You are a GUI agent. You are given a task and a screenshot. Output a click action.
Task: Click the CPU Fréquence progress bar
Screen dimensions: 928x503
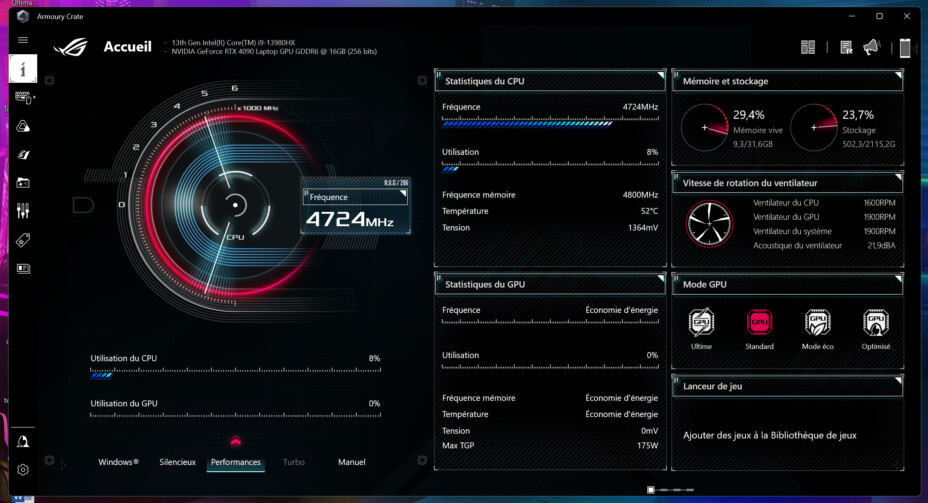[x=550, y=122]
